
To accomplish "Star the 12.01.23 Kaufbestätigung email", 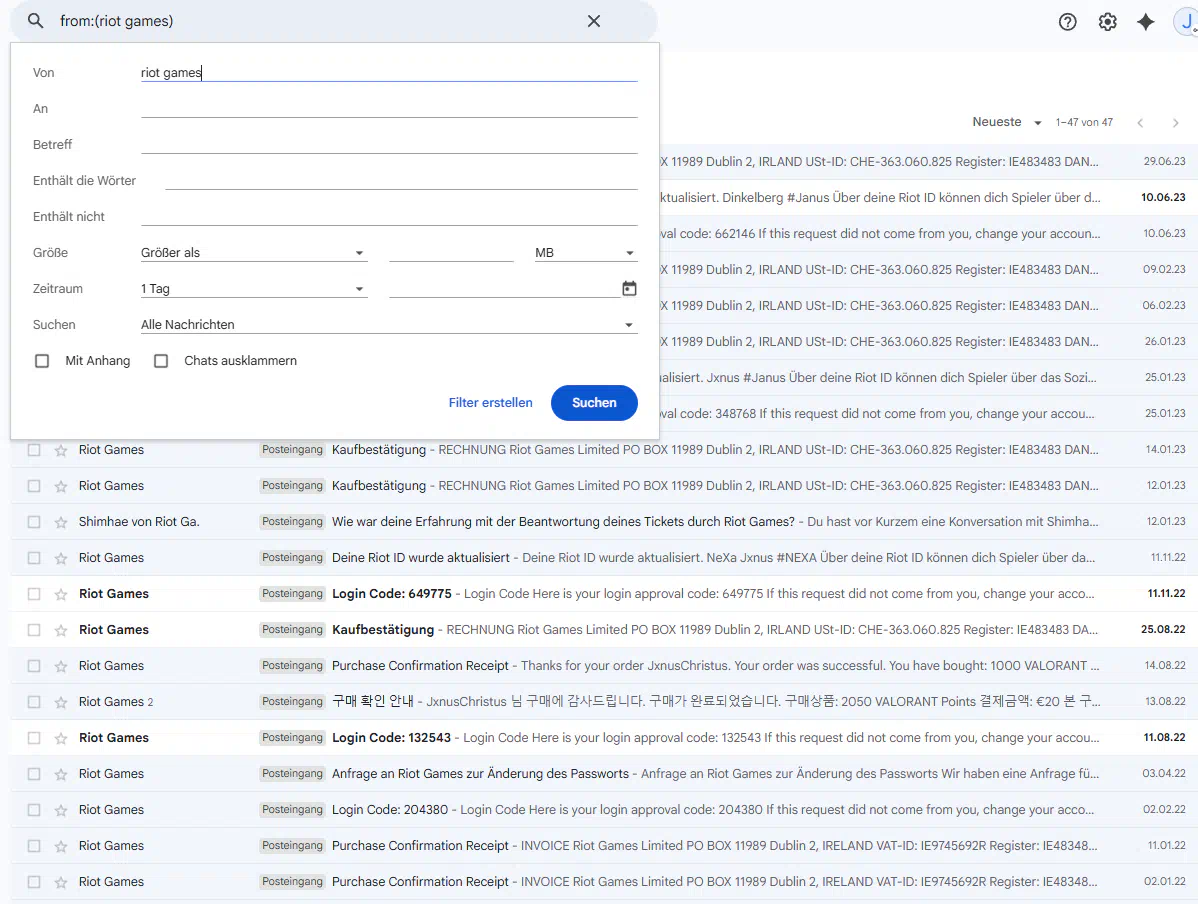I will click(61, 485).
